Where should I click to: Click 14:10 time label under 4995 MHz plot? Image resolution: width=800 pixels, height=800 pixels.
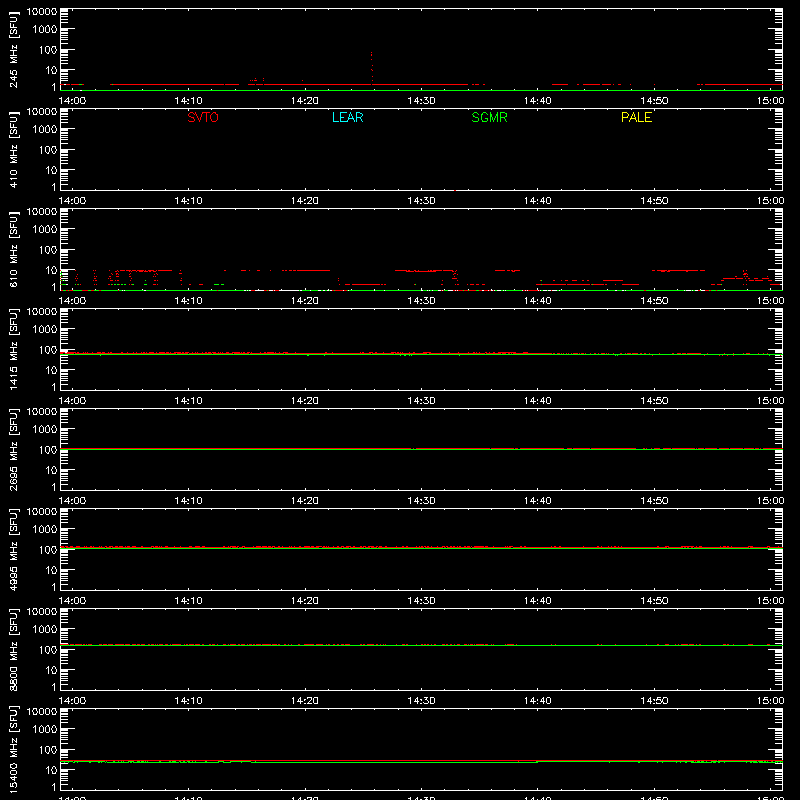coord(188,601)
